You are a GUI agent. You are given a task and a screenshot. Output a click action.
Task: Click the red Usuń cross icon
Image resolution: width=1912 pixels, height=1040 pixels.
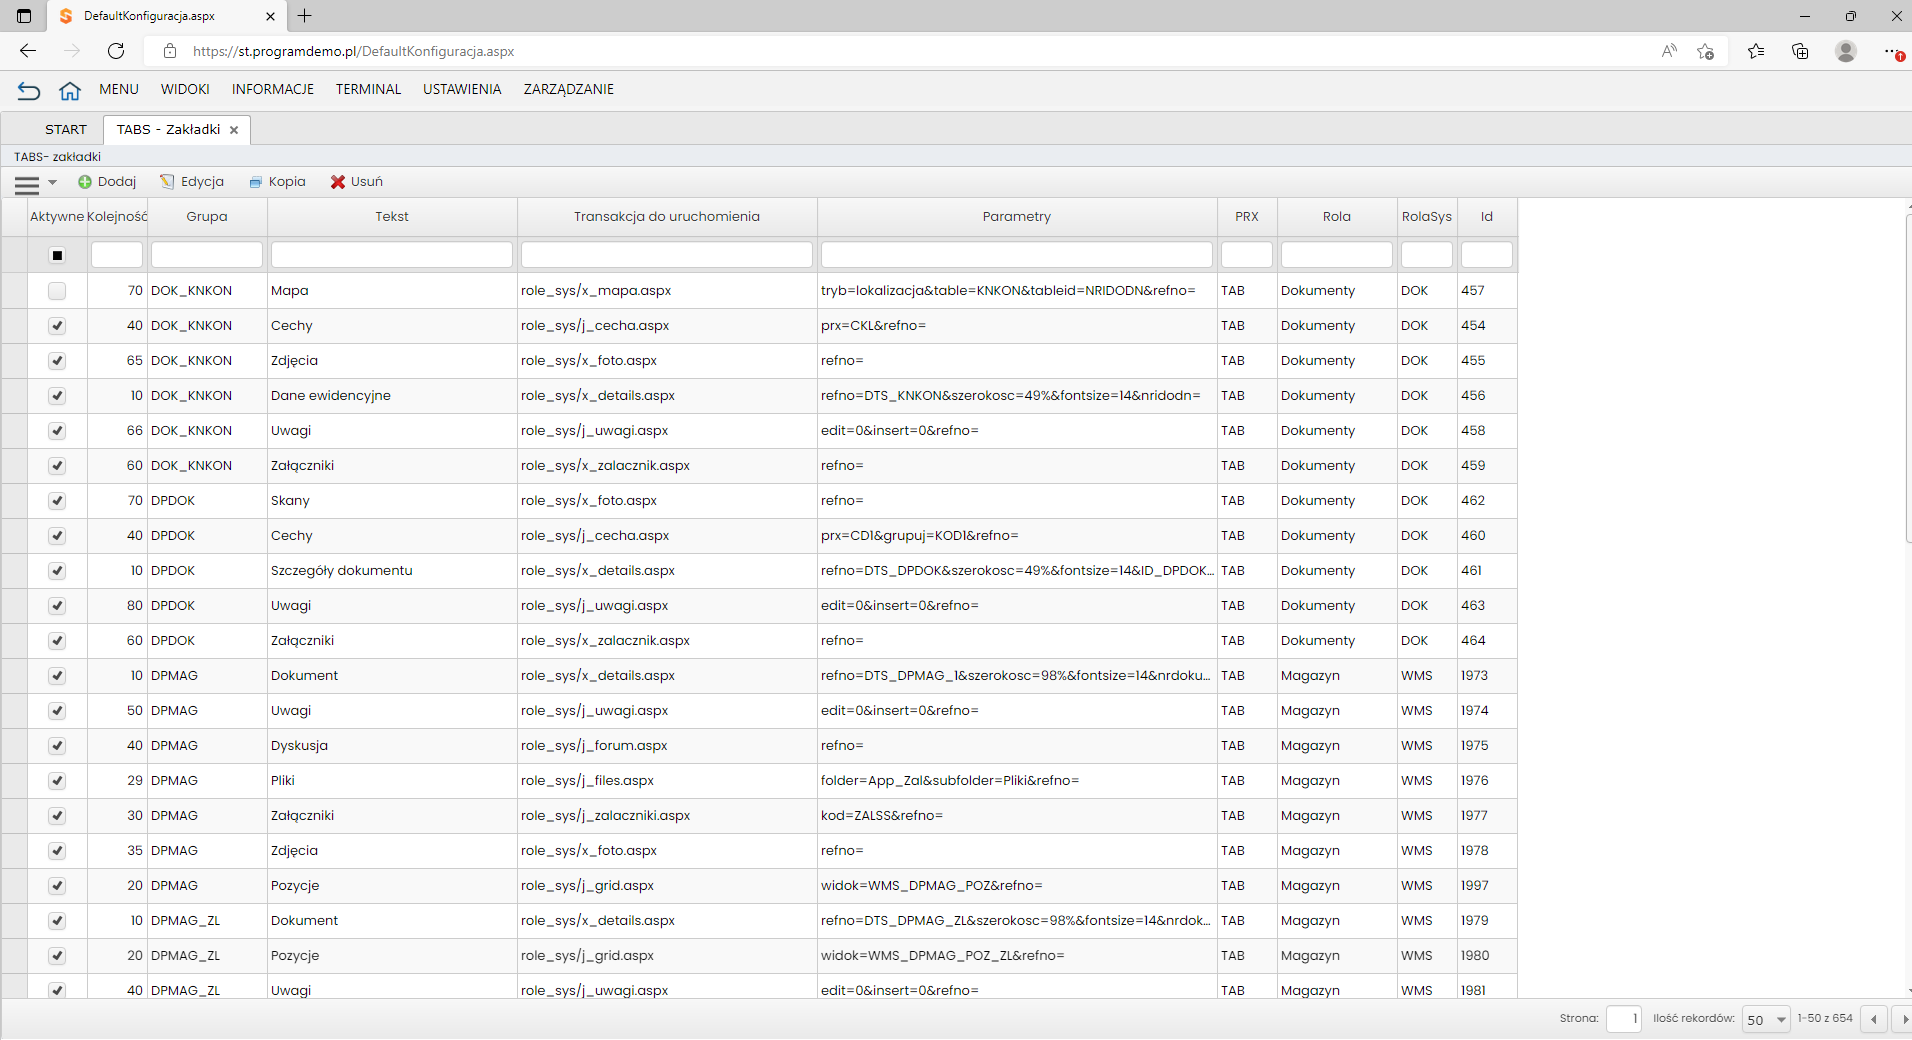(338, 182)
